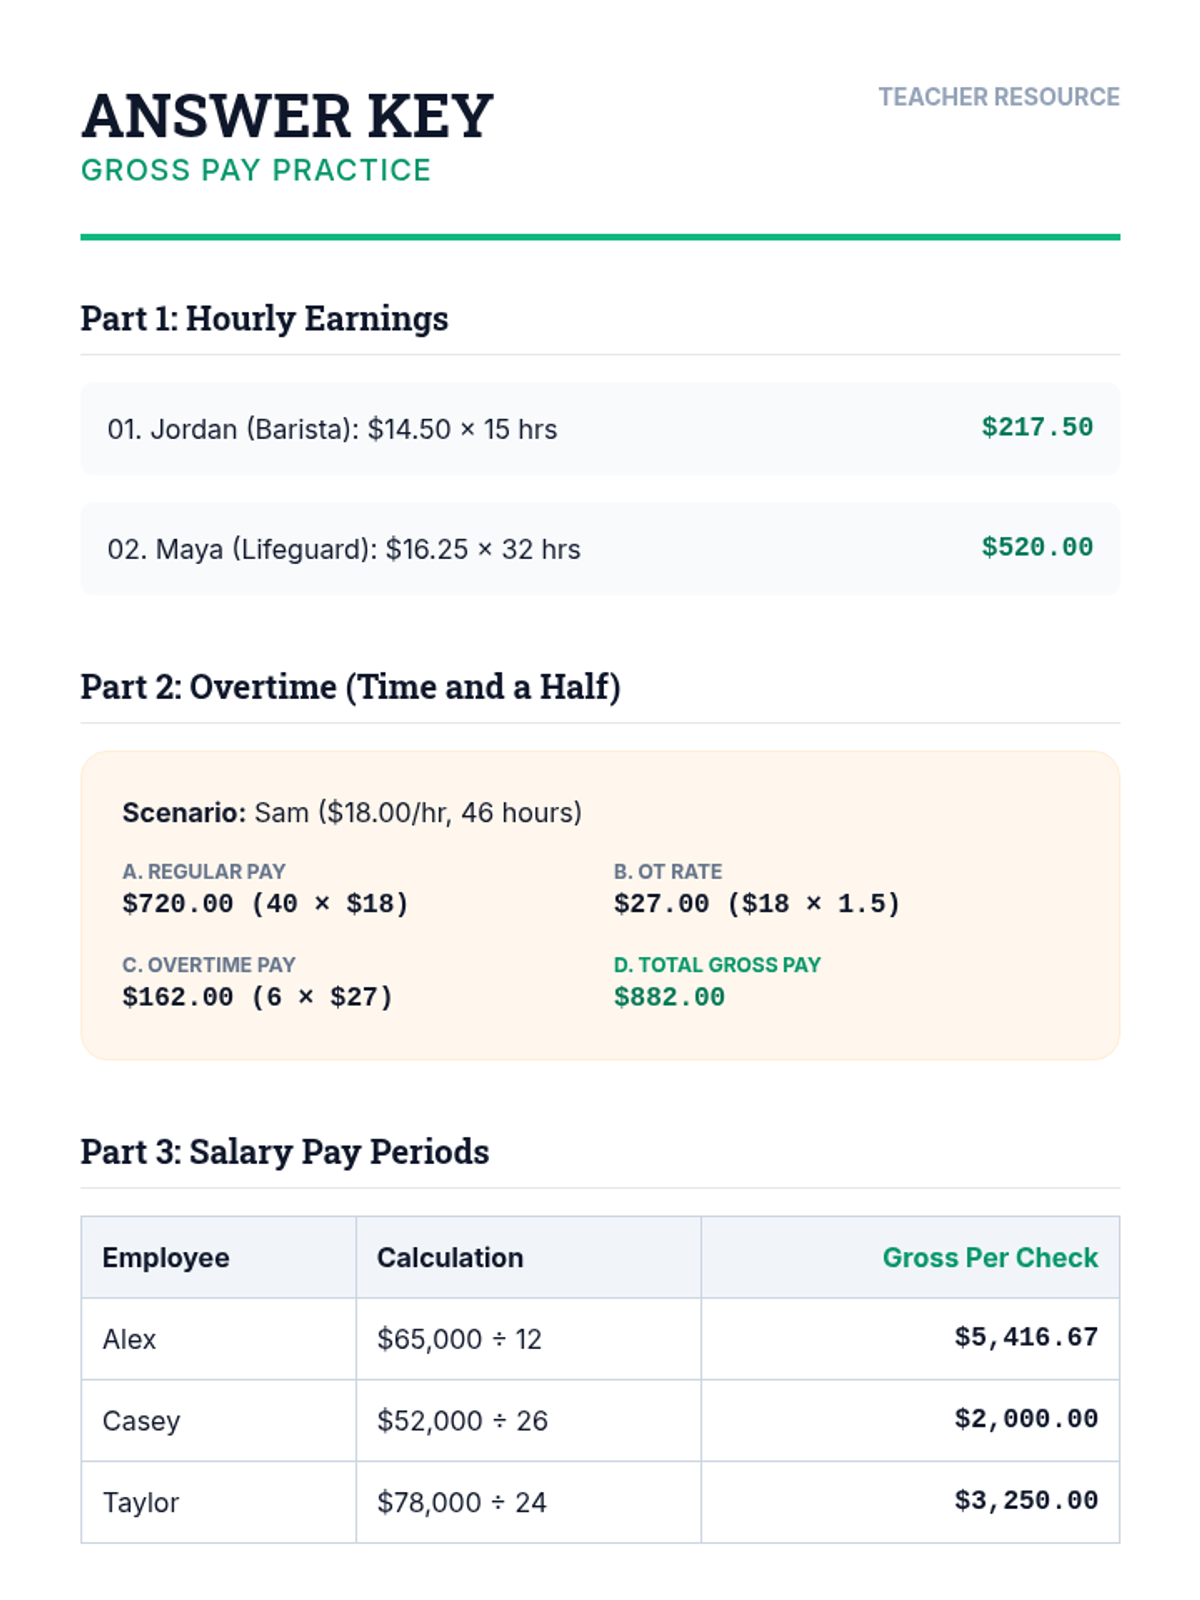Select Jordan's $217.50 answer
1200x1600 pixels.
[x=1036, y=428]
